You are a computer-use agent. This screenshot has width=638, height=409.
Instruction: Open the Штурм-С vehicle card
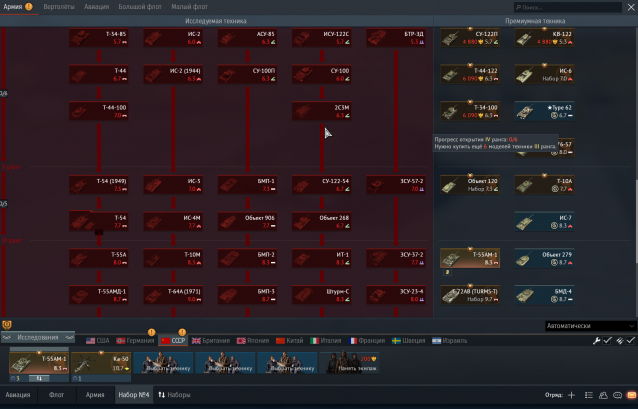[x=321, y=295]
